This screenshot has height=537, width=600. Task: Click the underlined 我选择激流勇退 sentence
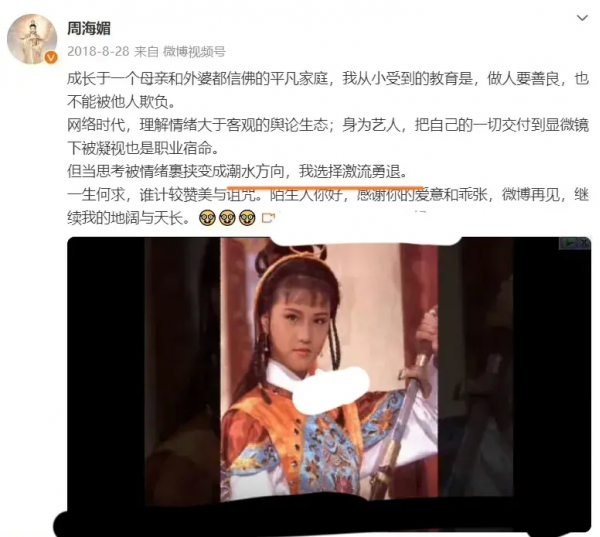click(352, 171)
